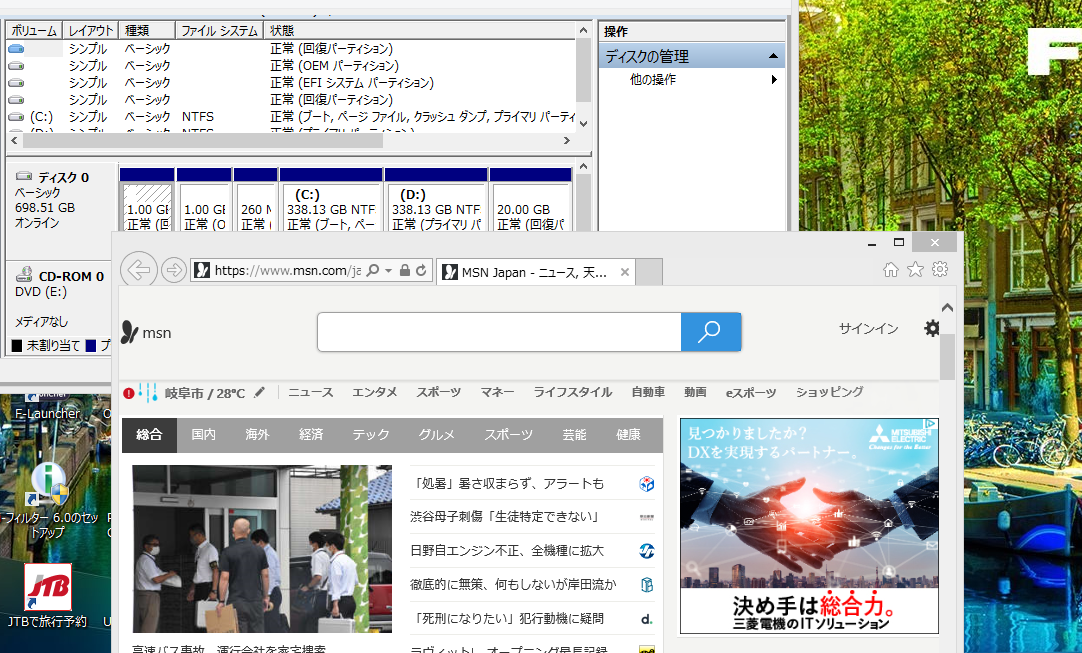Expand 他の操作 submenu in actions pane

tap(774, 79)
